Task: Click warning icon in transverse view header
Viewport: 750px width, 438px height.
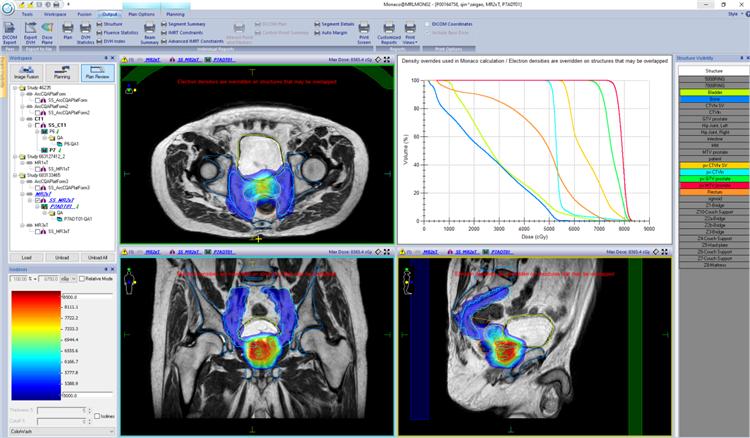Action: (x=124, y=60)
